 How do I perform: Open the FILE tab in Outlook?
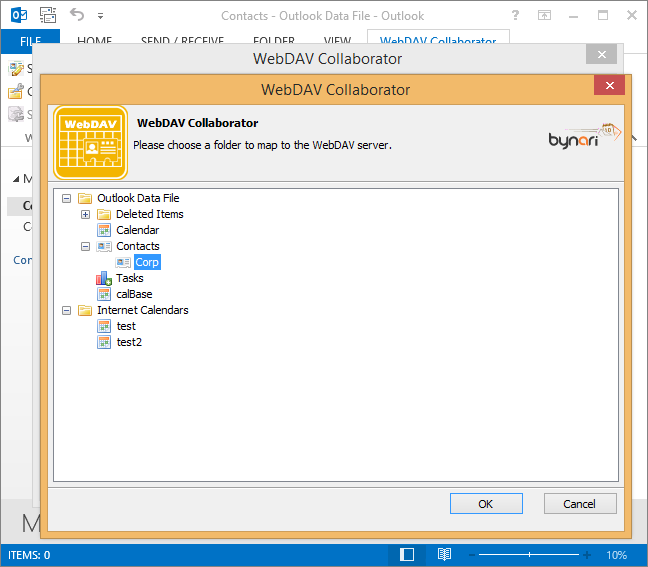31,41
